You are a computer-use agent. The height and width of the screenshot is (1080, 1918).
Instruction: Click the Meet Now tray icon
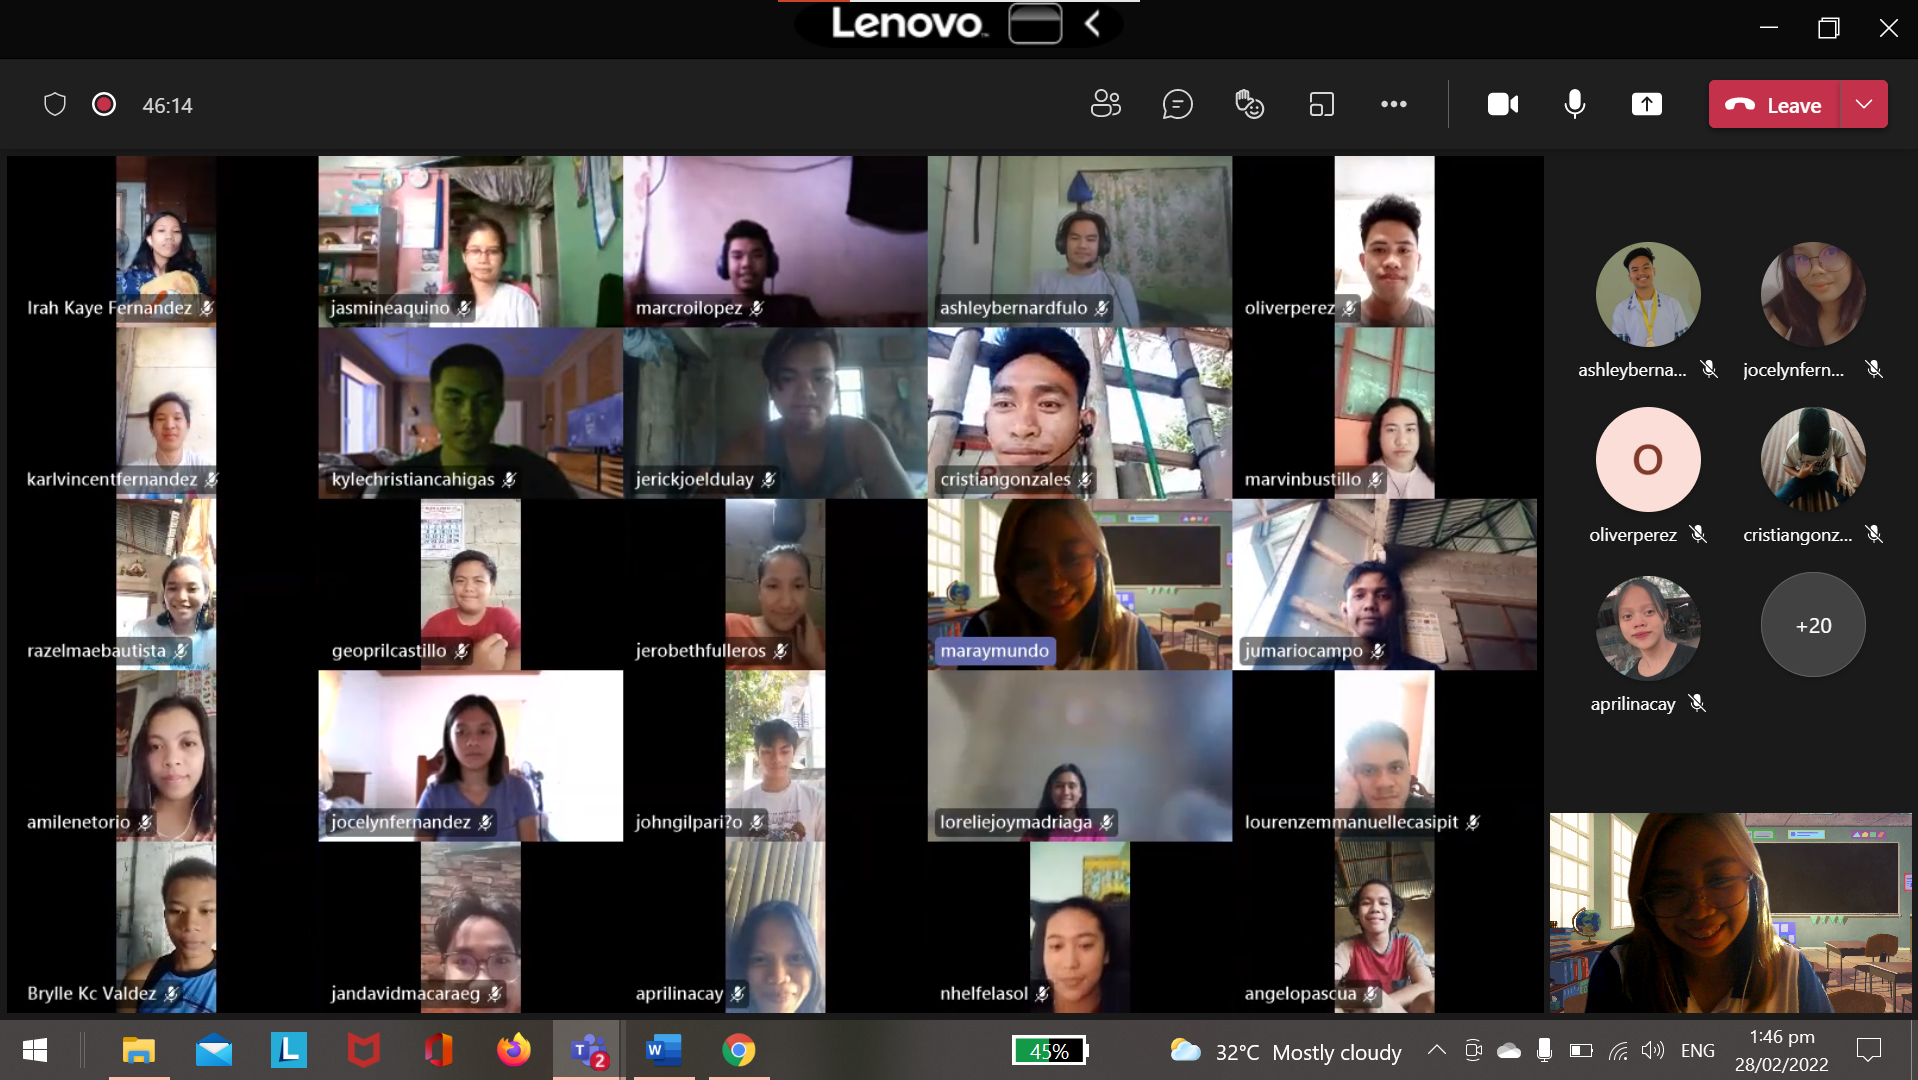point(1473,1050)
